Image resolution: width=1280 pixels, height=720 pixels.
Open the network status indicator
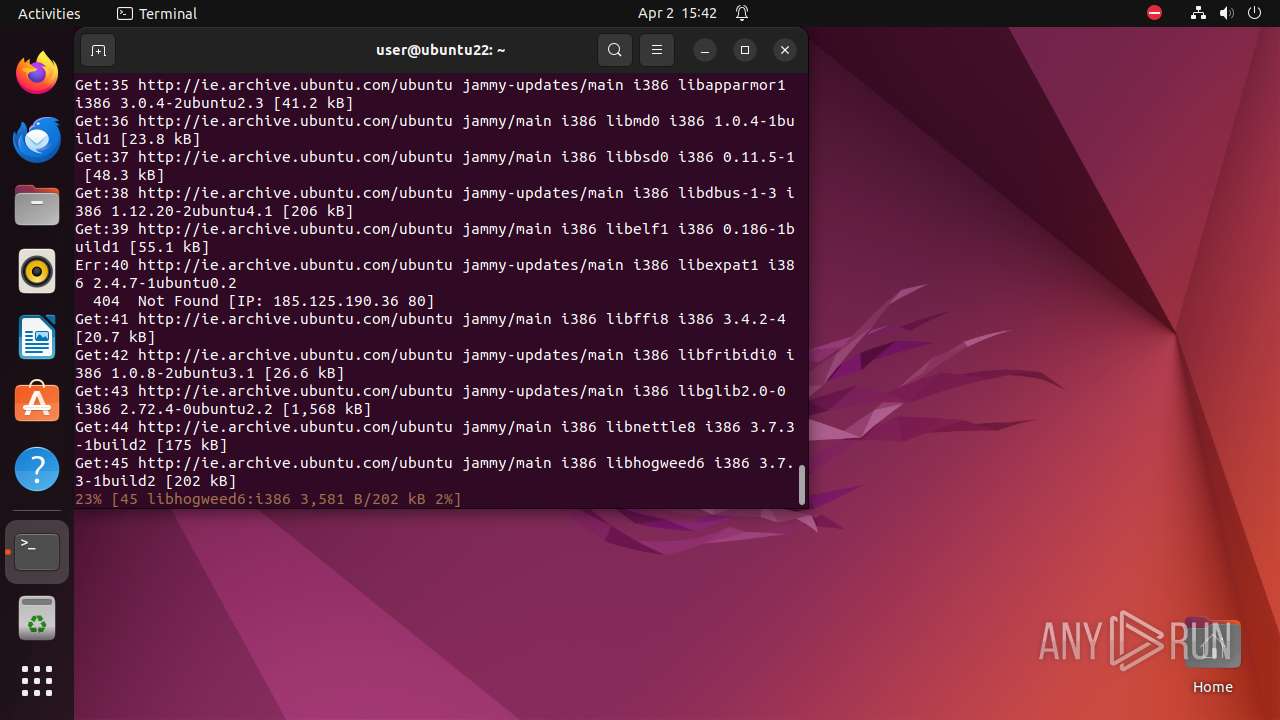tap(1198, 13)
